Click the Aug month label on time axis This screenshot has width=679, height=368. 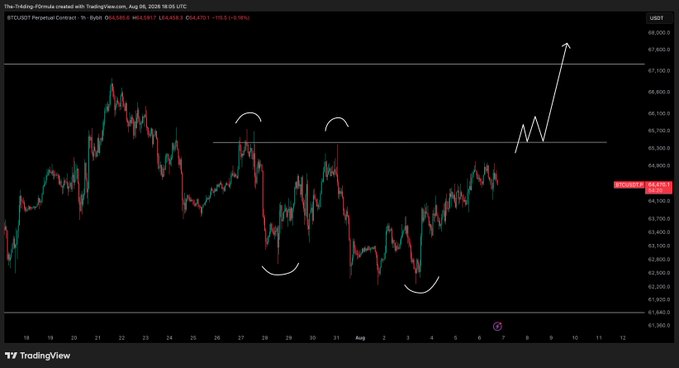coord(360,338)
